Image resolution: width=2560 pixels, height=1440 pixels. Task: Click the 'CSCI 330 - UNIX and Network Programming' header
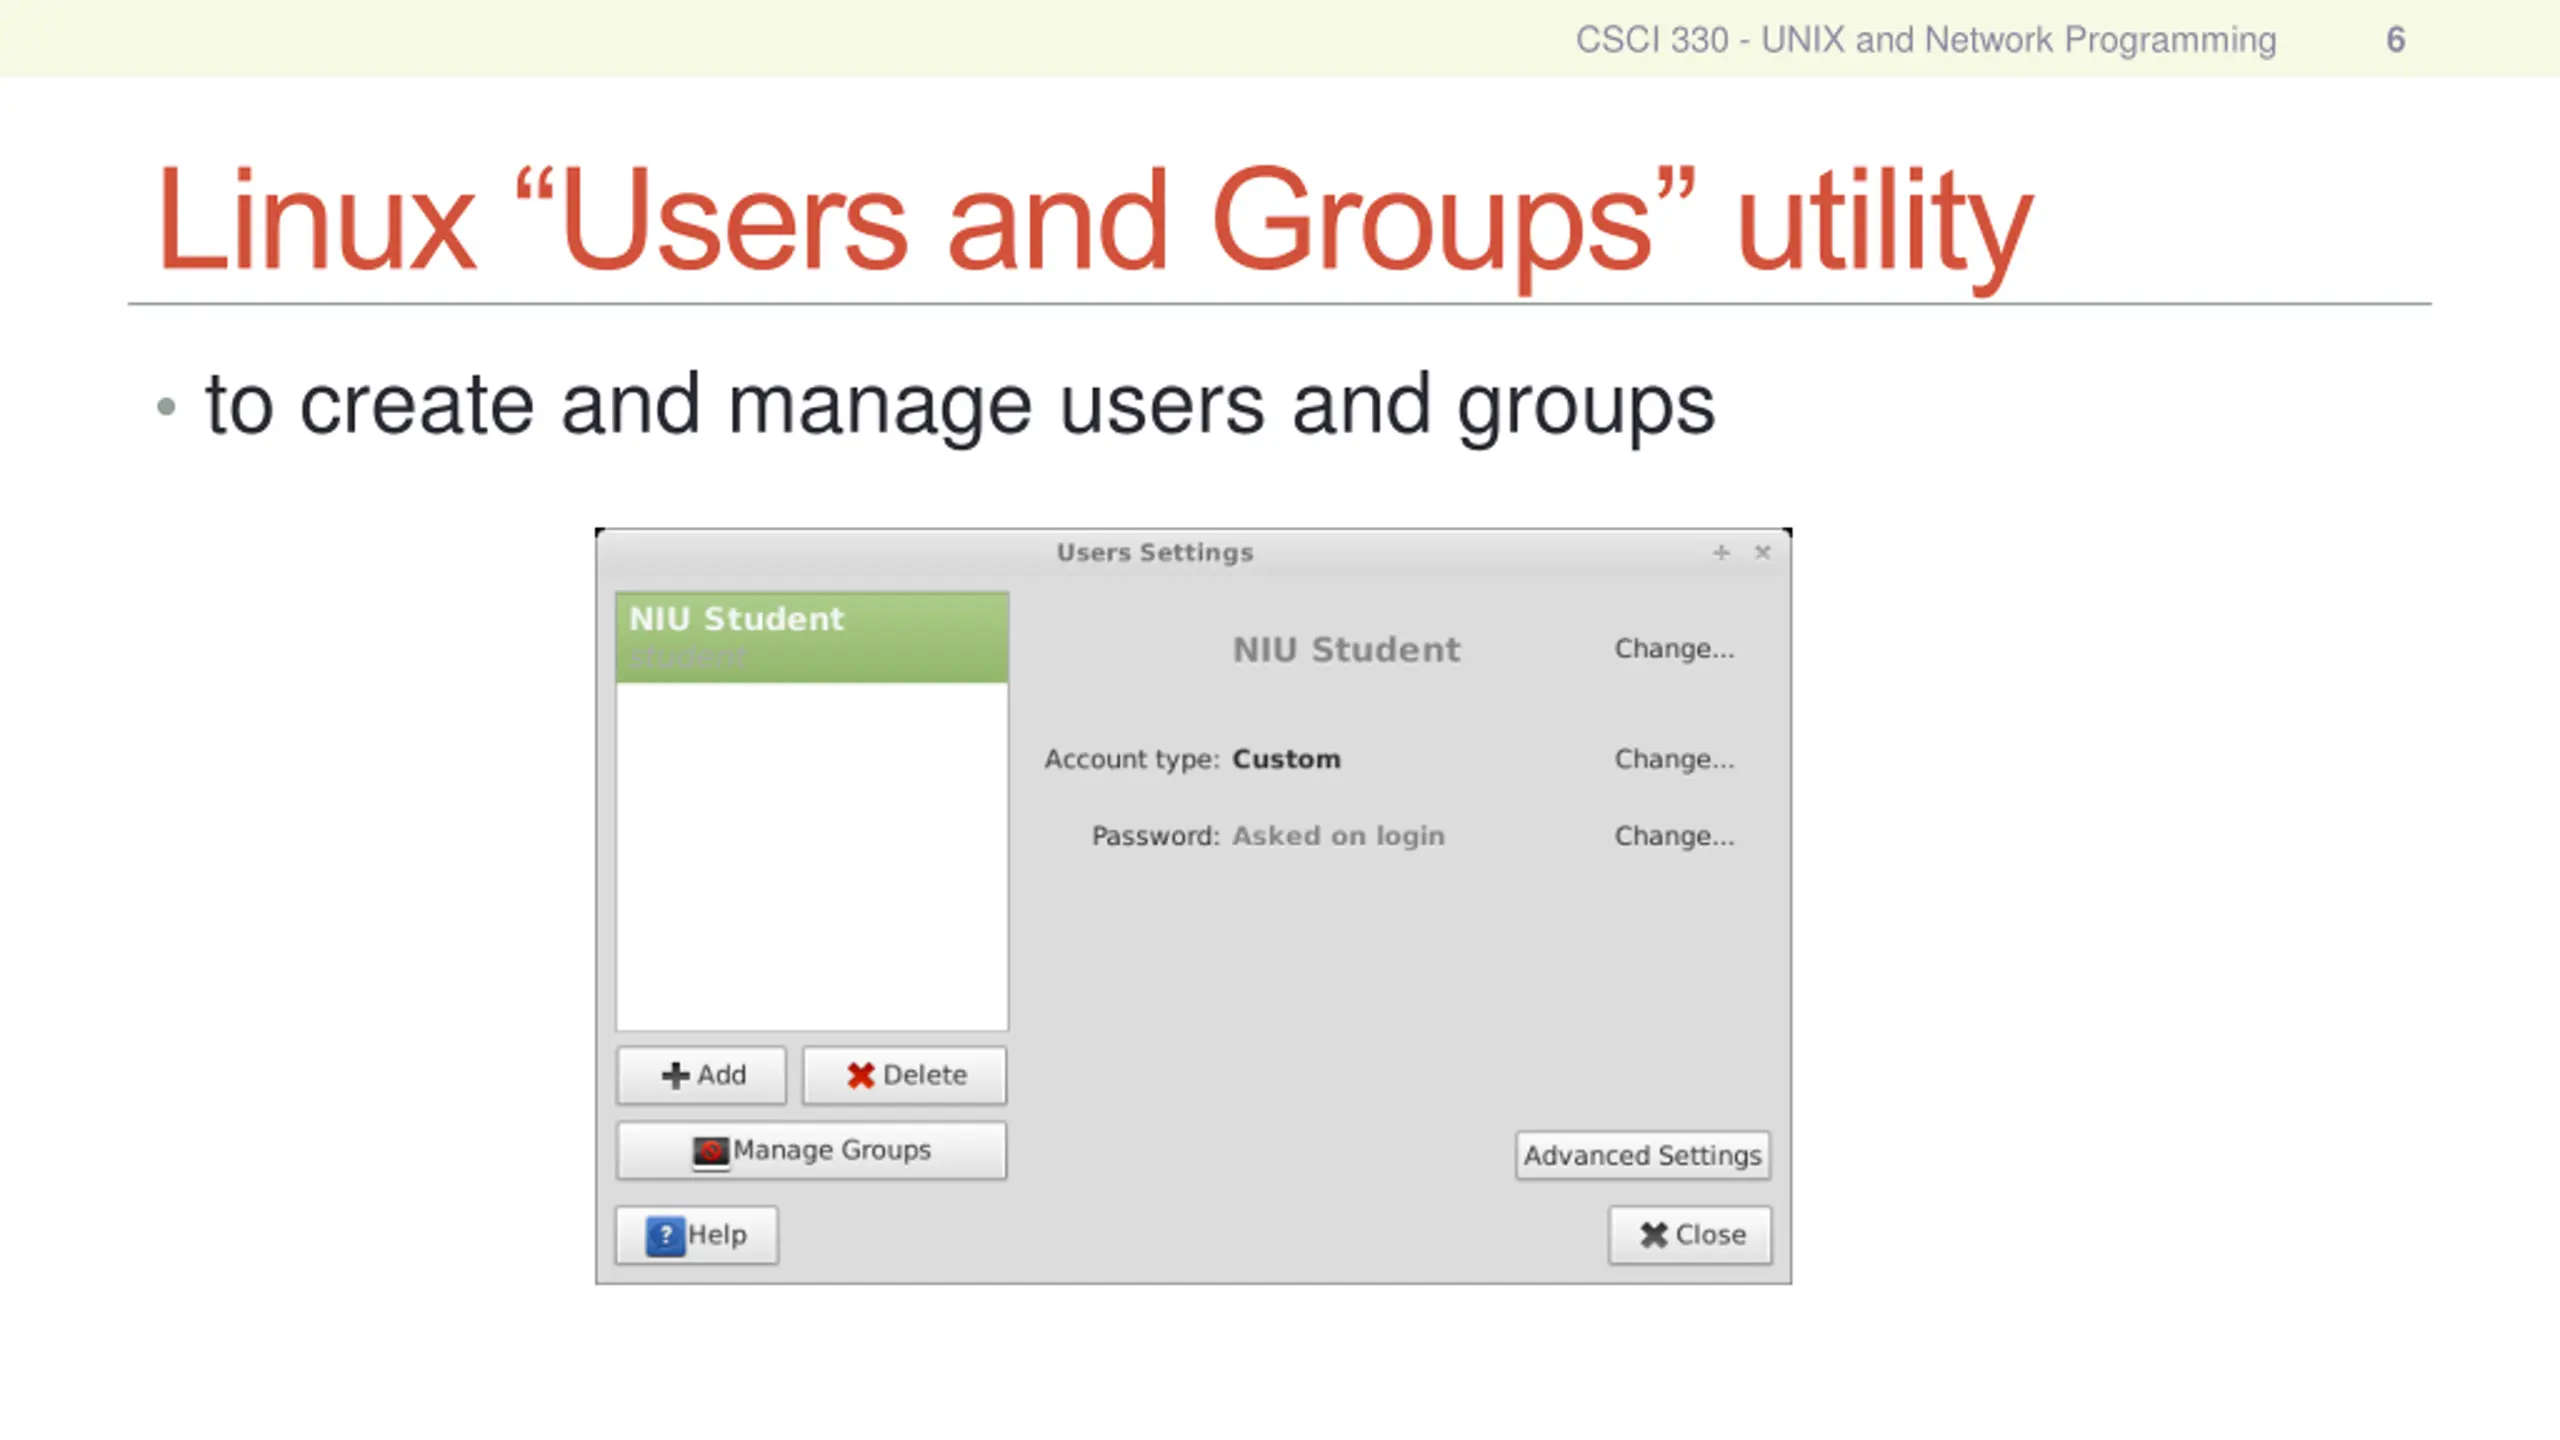coord(1925,40)
